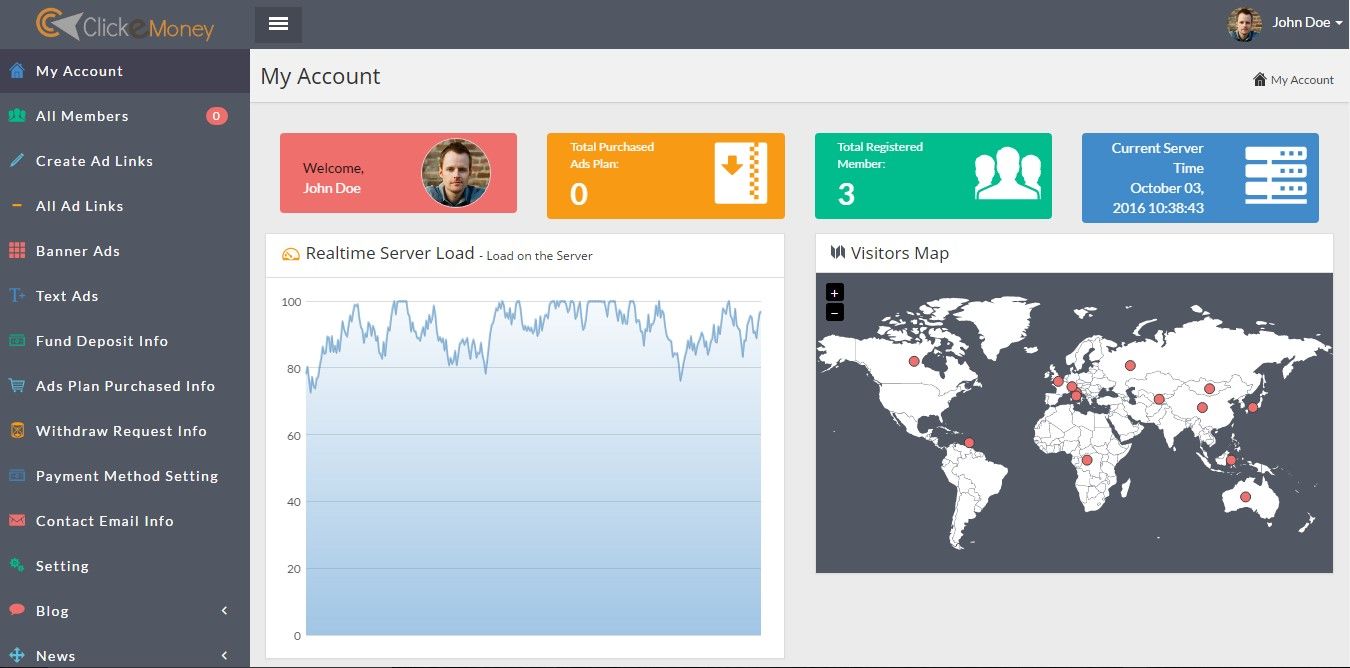The width and height of the screenshot is (1350, 668).
Task: Open Withdraw Request Info
Action: click(125, 431)
